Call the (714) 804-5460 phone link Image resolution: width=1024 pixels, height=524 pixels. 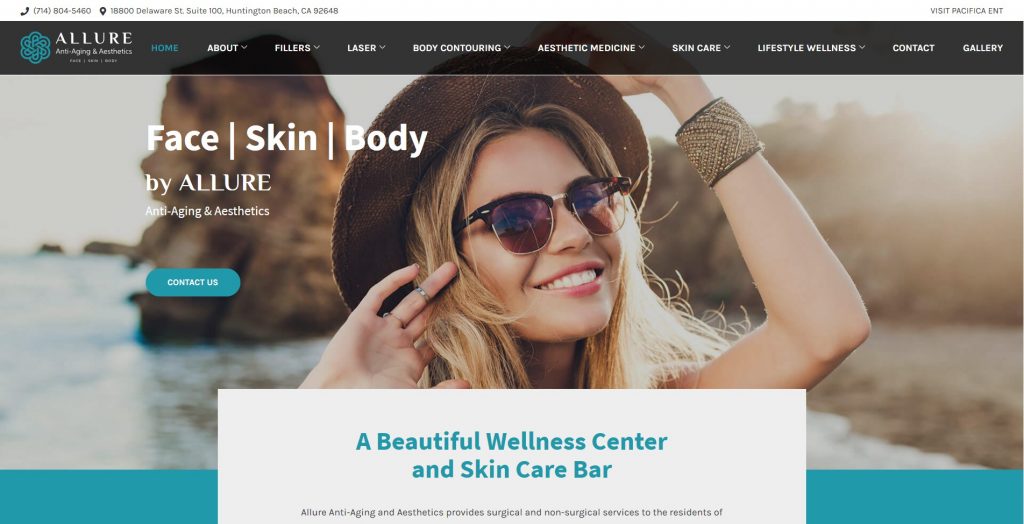point(62,11)
